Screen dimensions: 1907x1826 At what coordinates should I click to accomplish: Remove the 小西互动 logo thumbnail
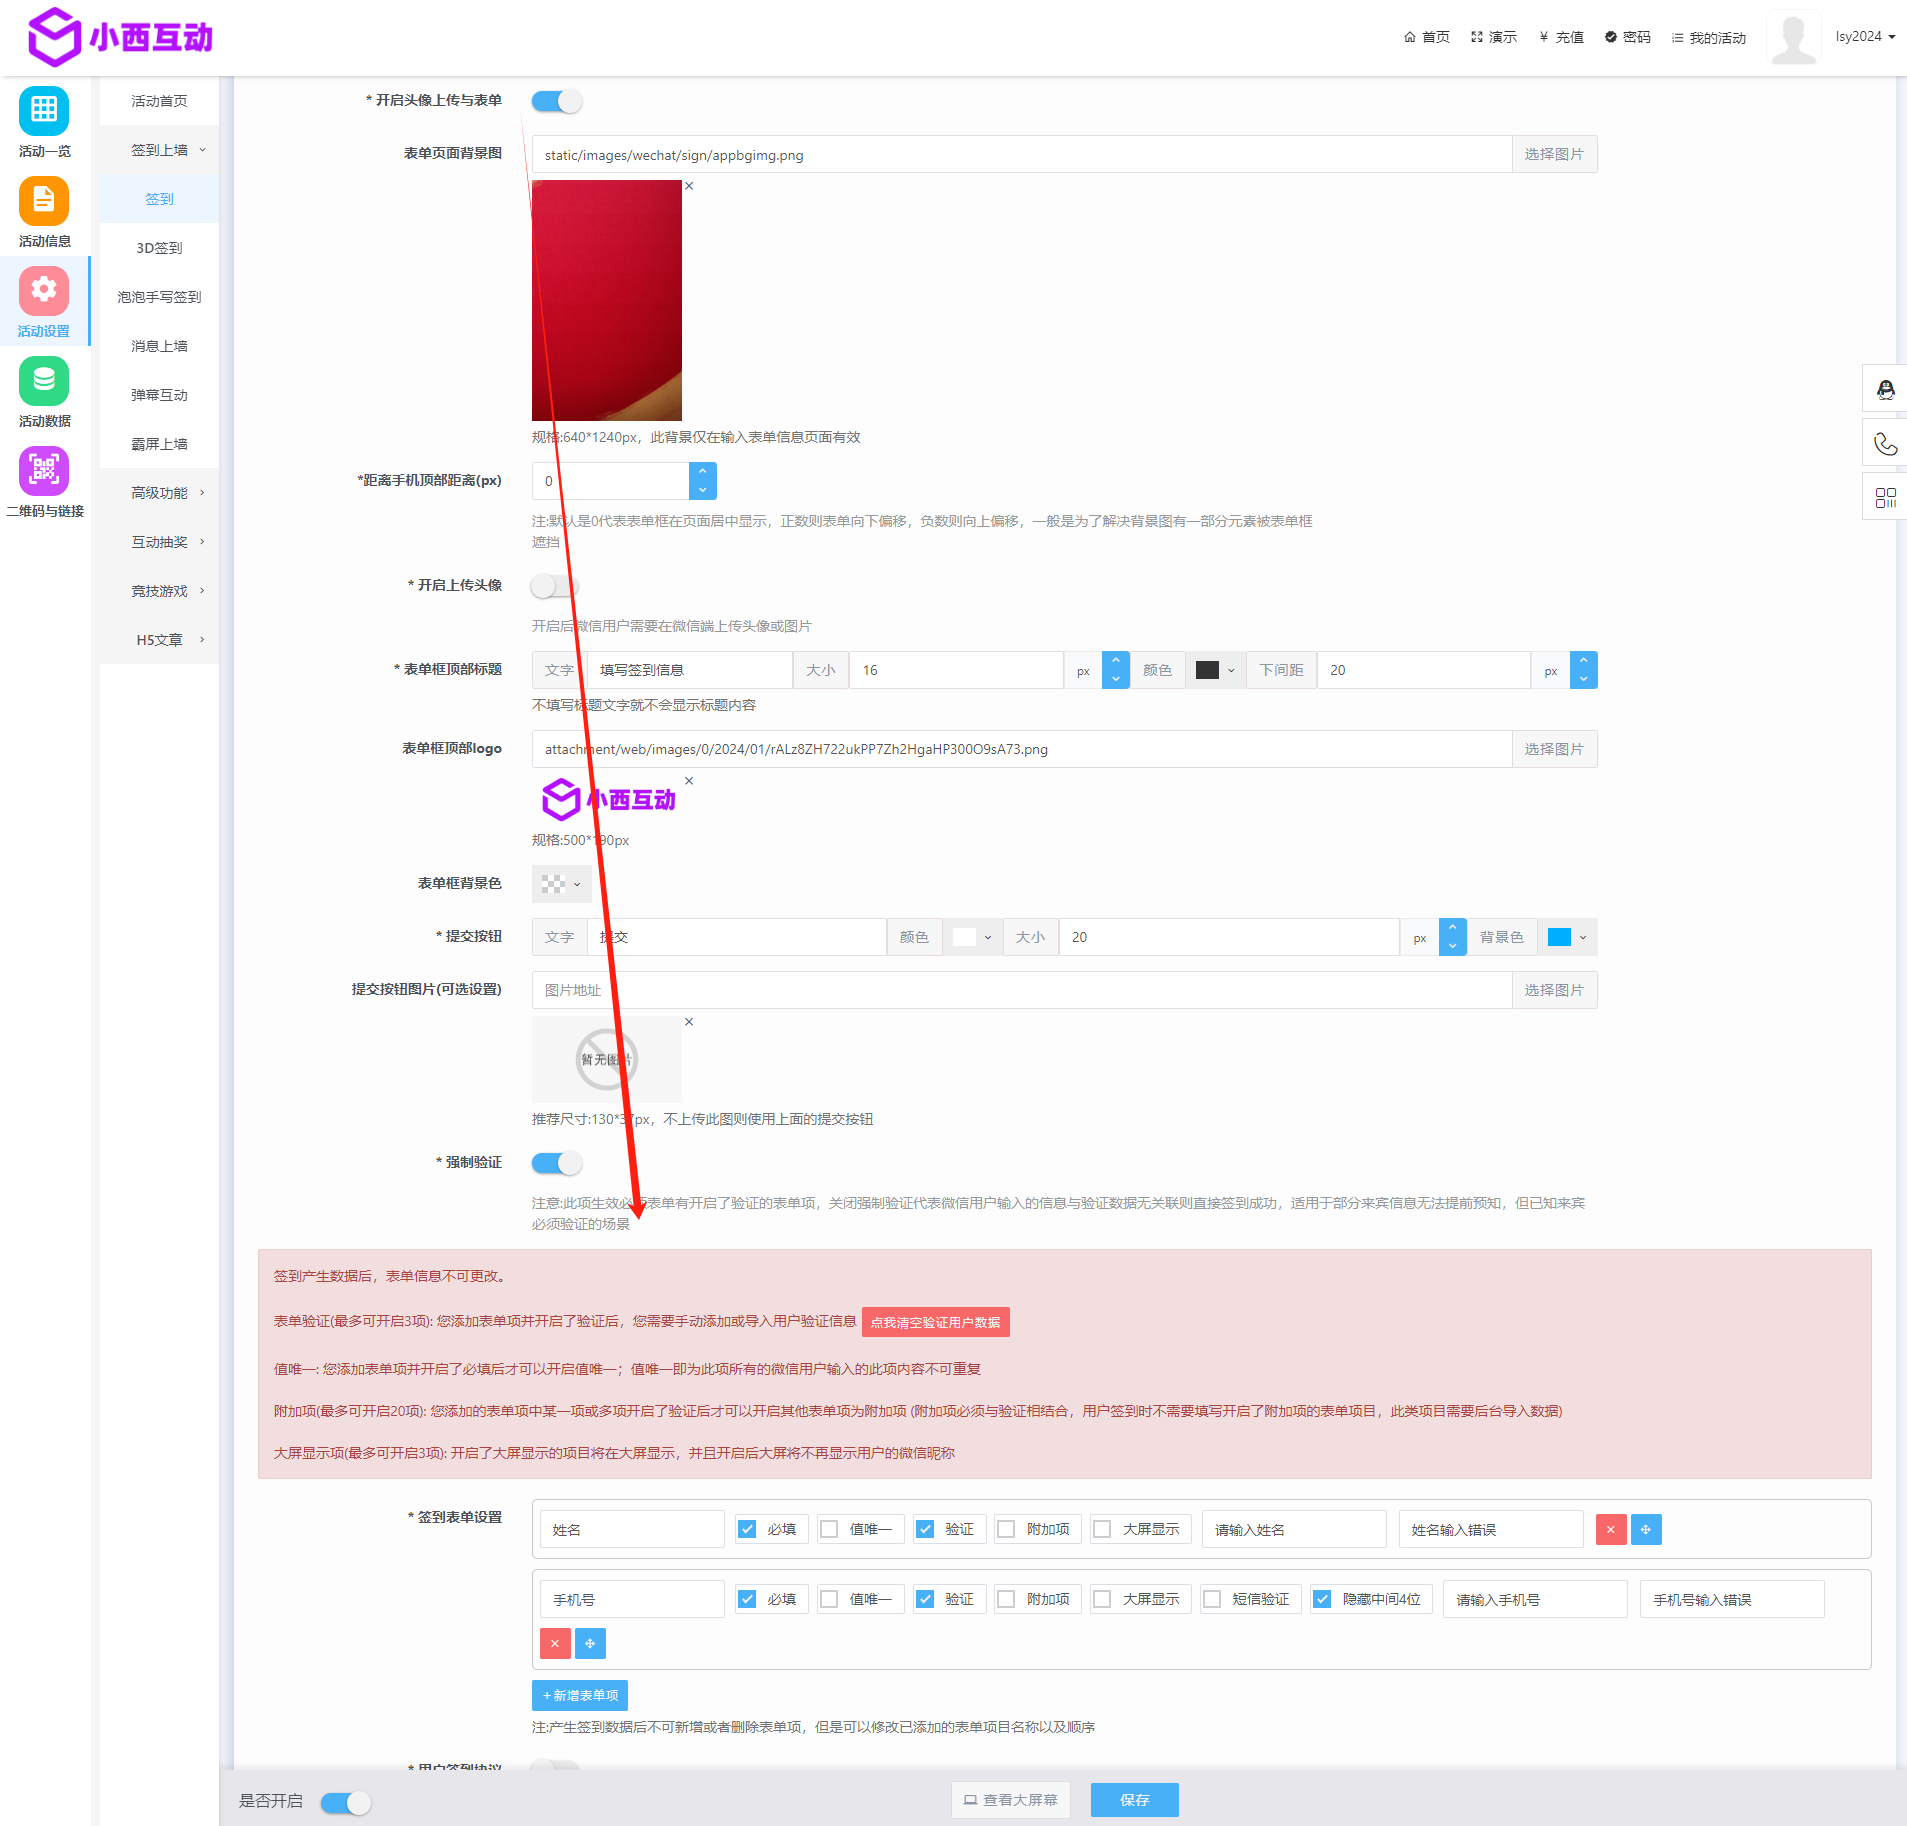(x=689, y=781)
